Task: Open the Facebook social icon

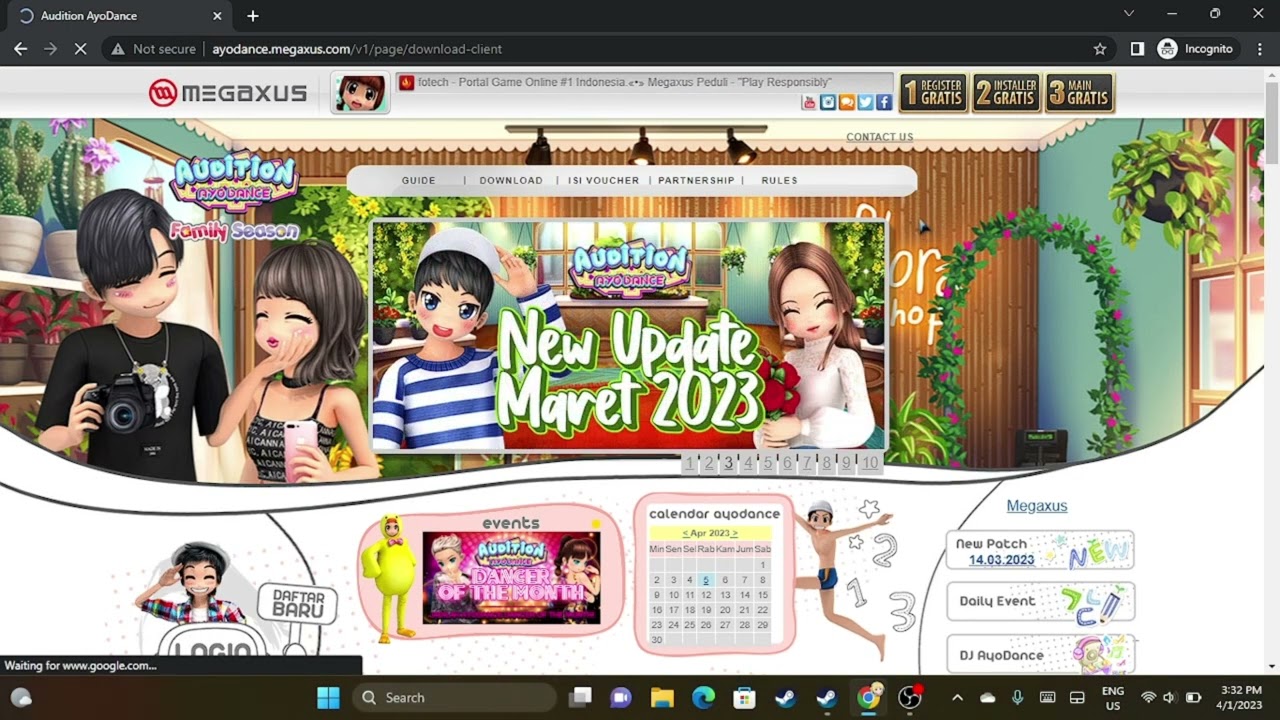Action: click(884, 102)
